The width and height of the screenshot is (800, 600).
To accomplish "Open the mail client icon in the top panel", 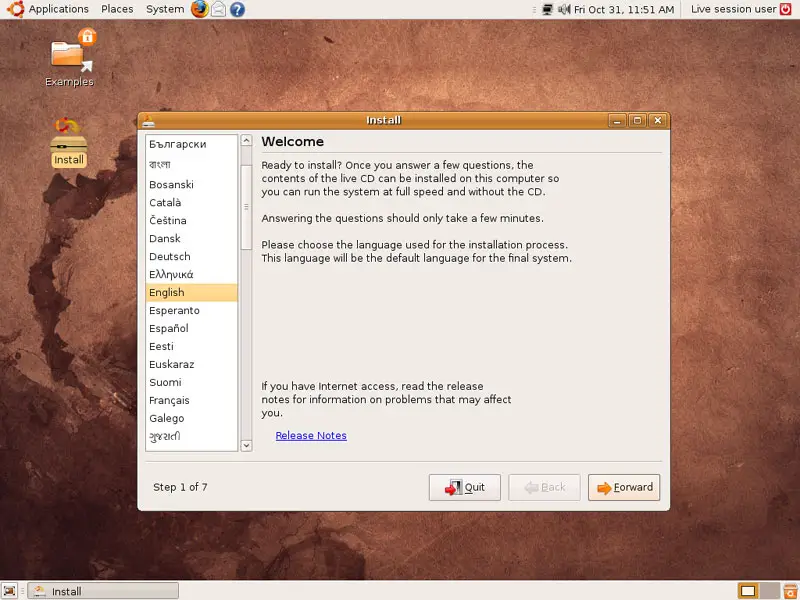I will click(218, 9).
